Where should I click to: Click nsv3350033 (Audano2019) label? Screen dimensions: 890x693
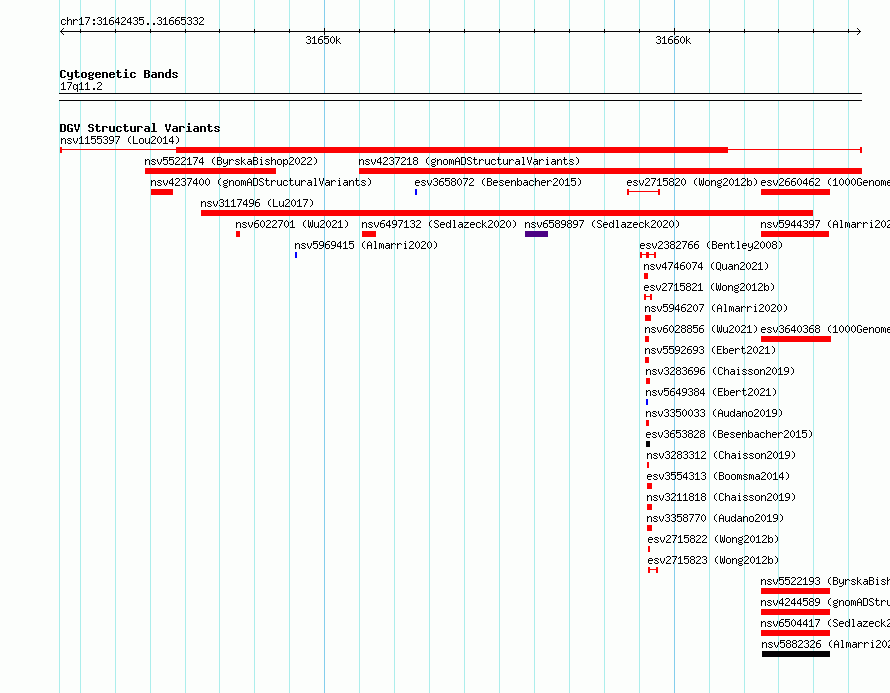(714, 413)
